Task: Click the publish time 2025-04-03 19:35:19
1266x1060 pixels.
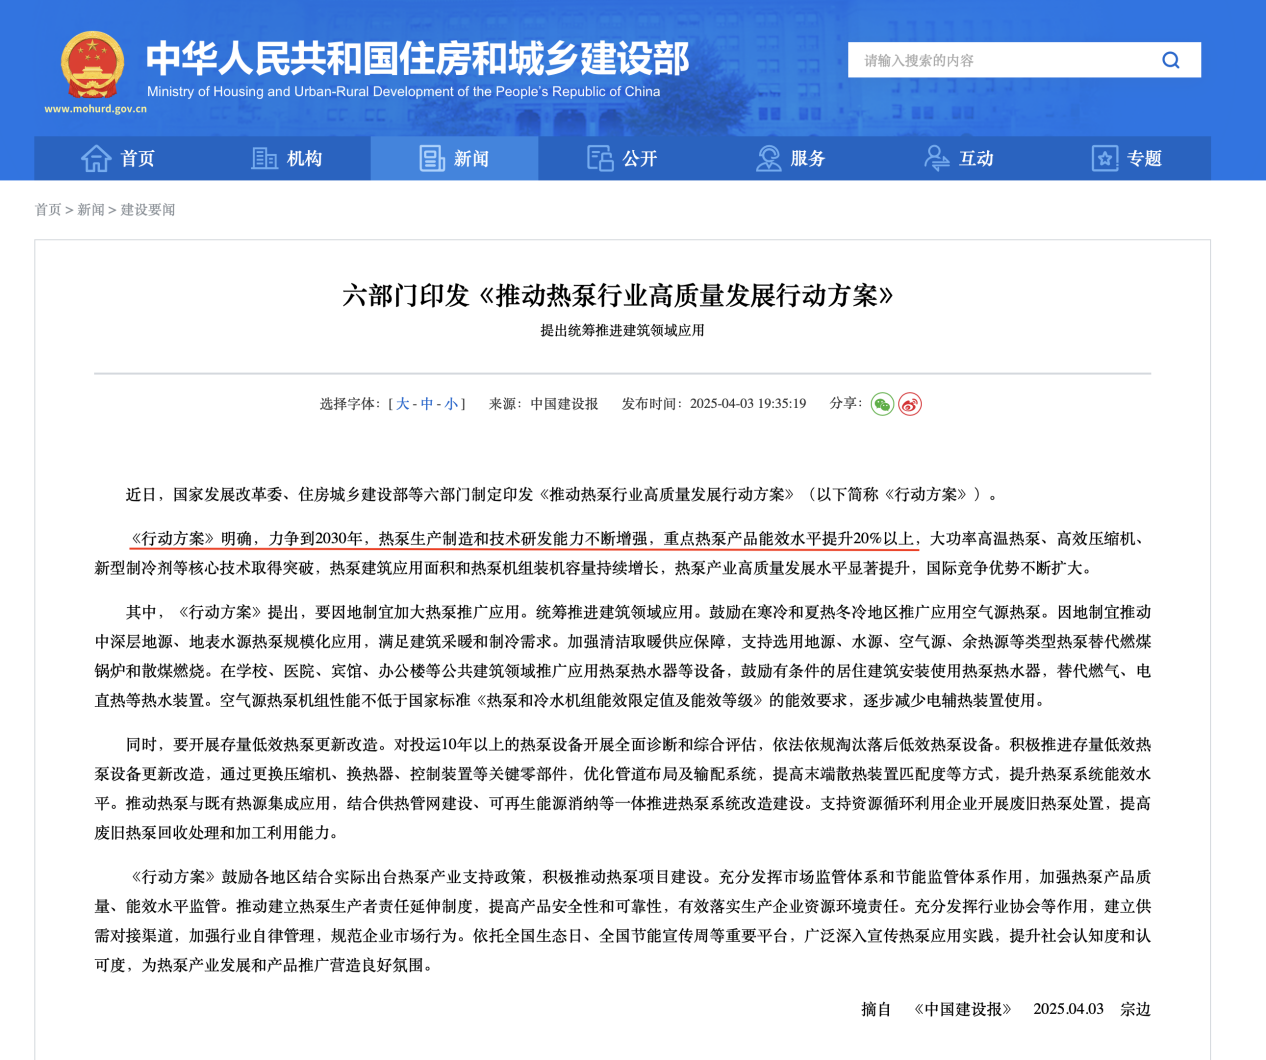Action: (x=748, y=404)
